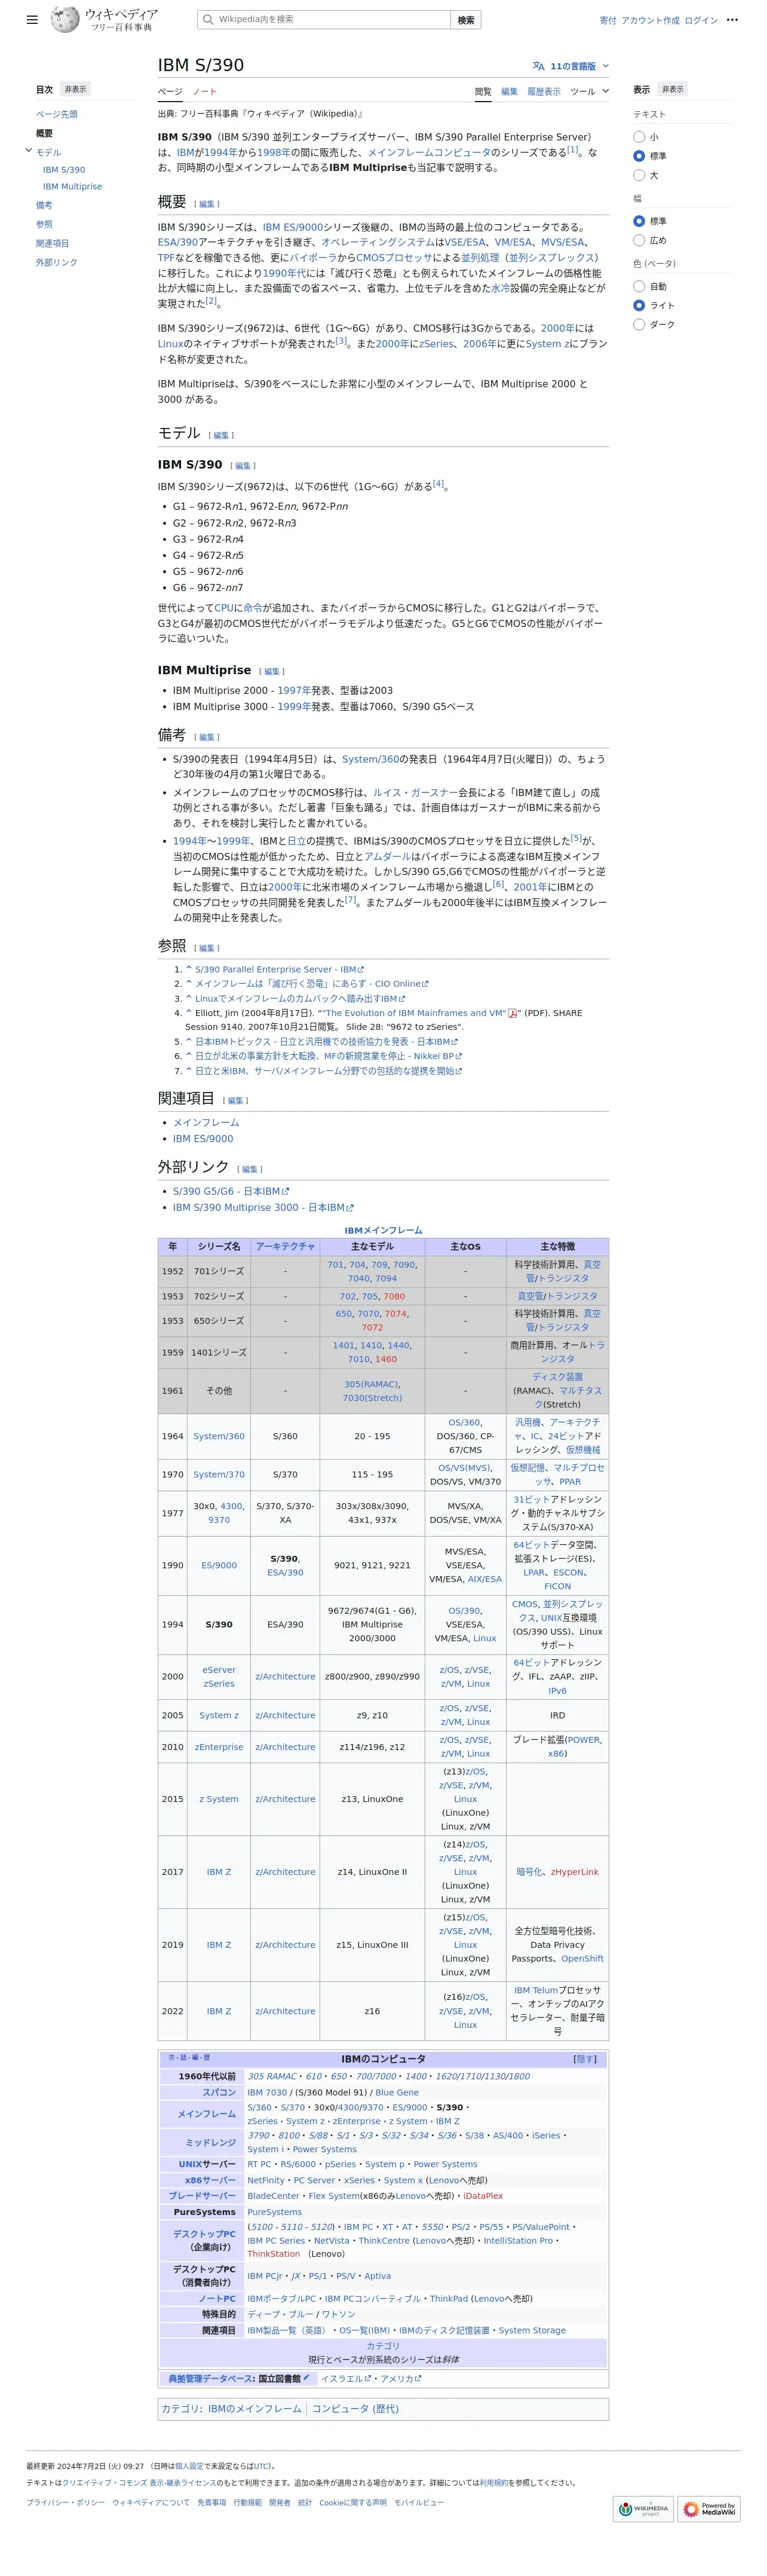Viewport: 767px width, 2576px height.
Task: Select large text size 大
Action: (639, 175)
